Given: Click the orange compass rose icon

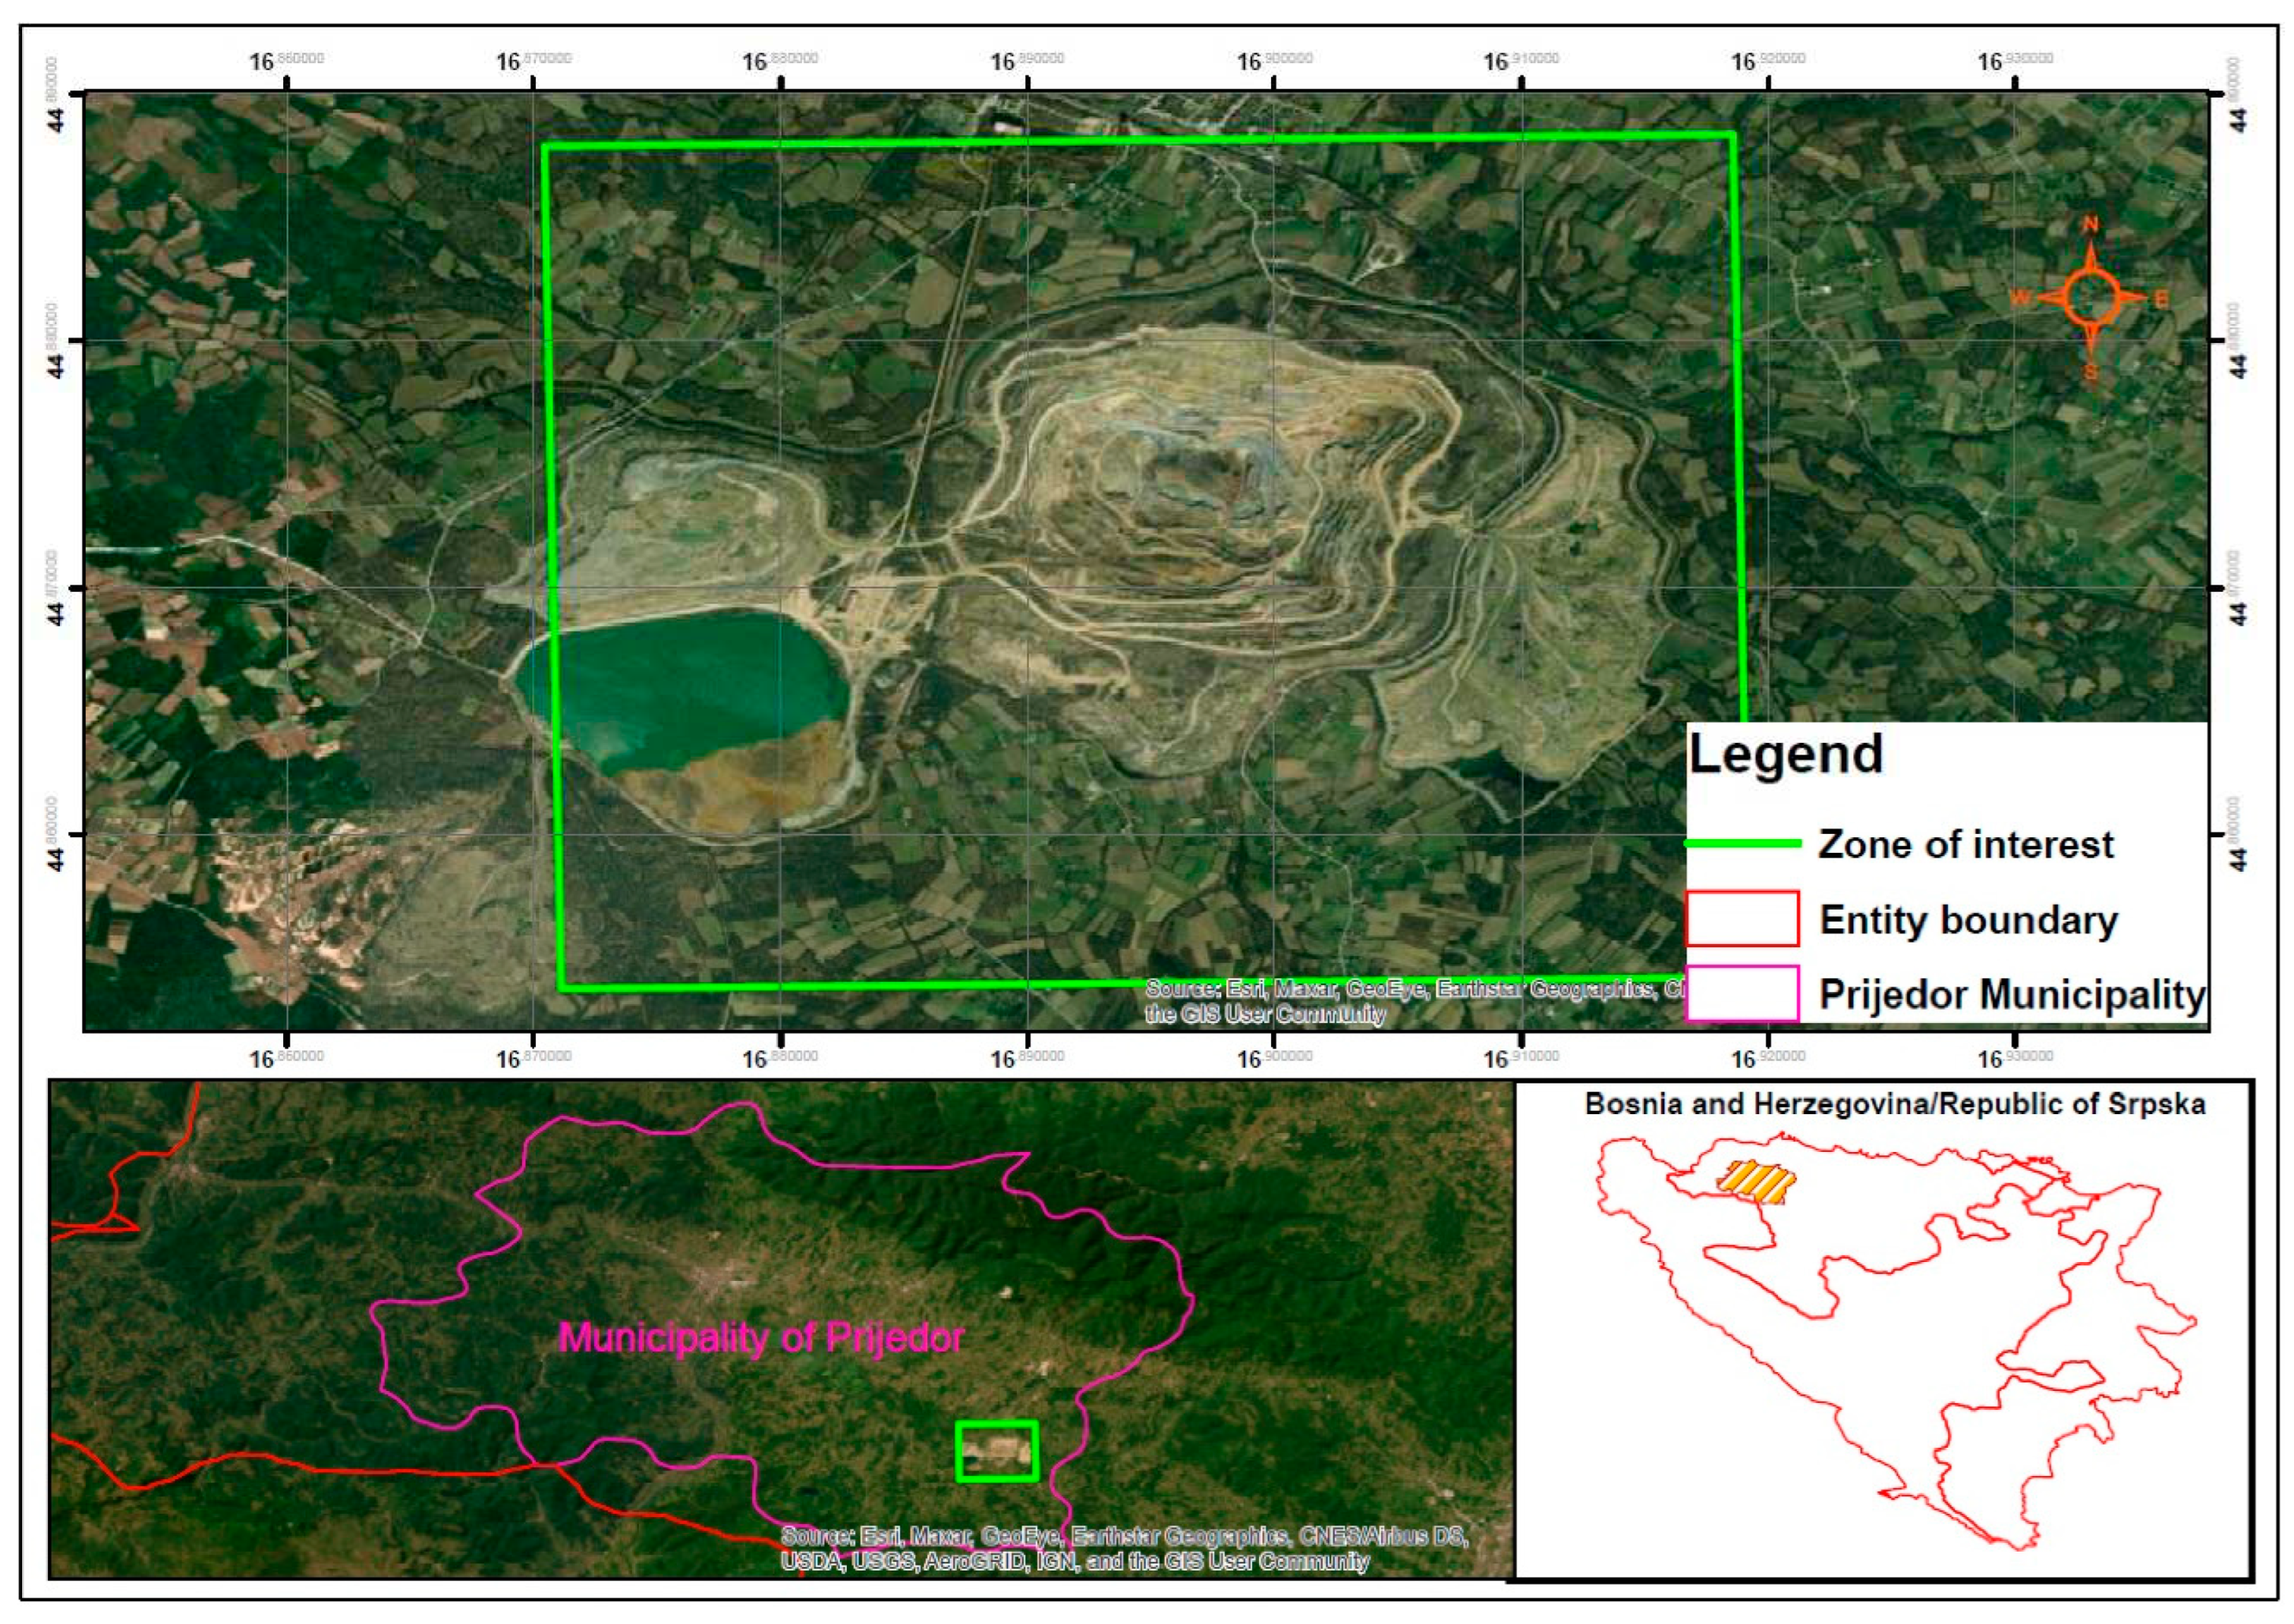Looking at the screenshot, I should tap(2090, 297).
